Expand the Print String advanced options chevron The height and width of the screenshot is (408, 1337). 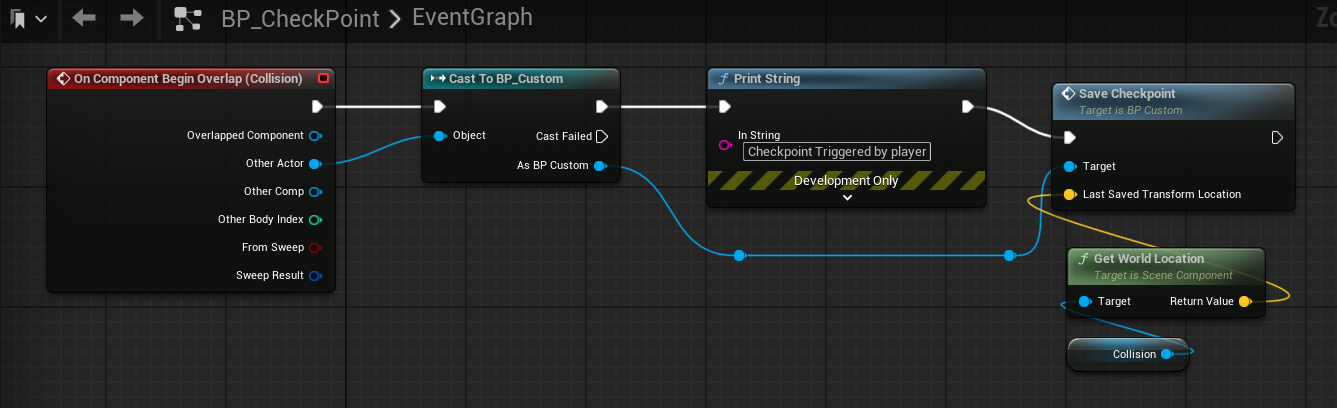tap(847, 197)
